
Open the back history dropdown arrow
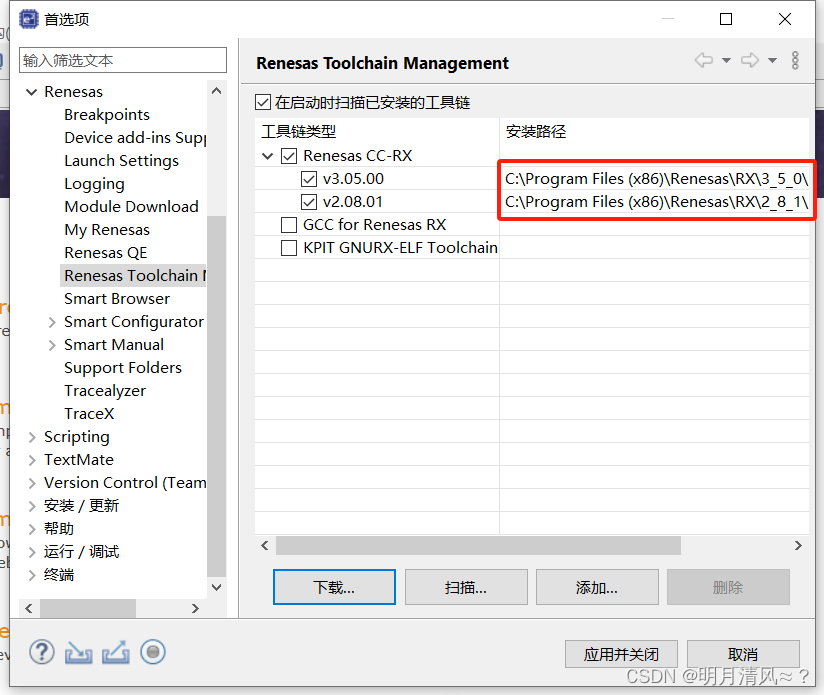coord(726,60)
